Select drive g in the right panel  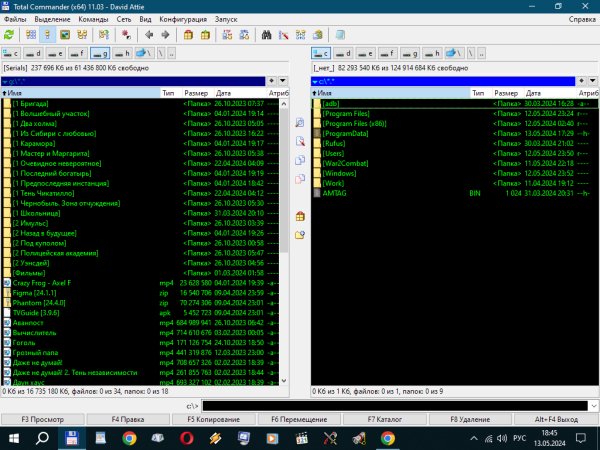(x=410, y=54)
